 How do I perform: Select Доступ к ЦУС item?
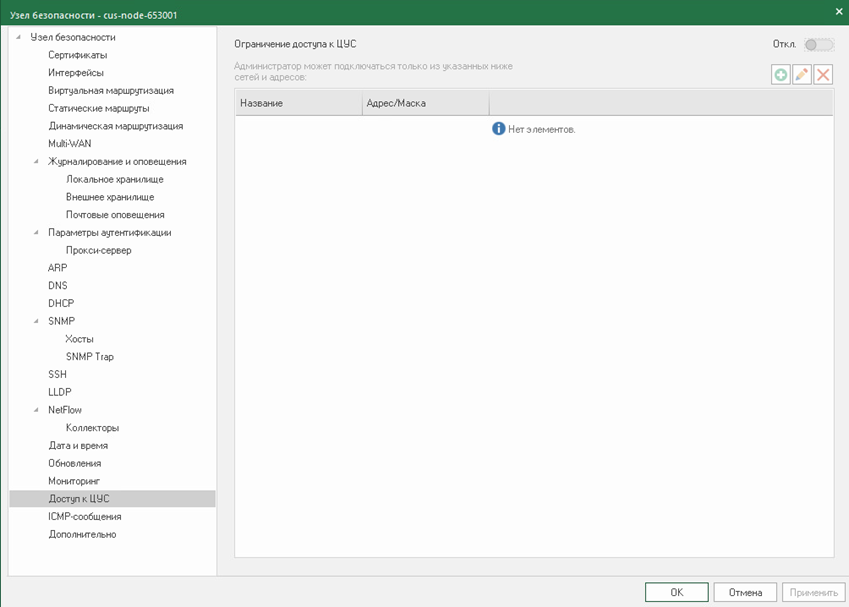pyautogui.click(x=113, y=499)
